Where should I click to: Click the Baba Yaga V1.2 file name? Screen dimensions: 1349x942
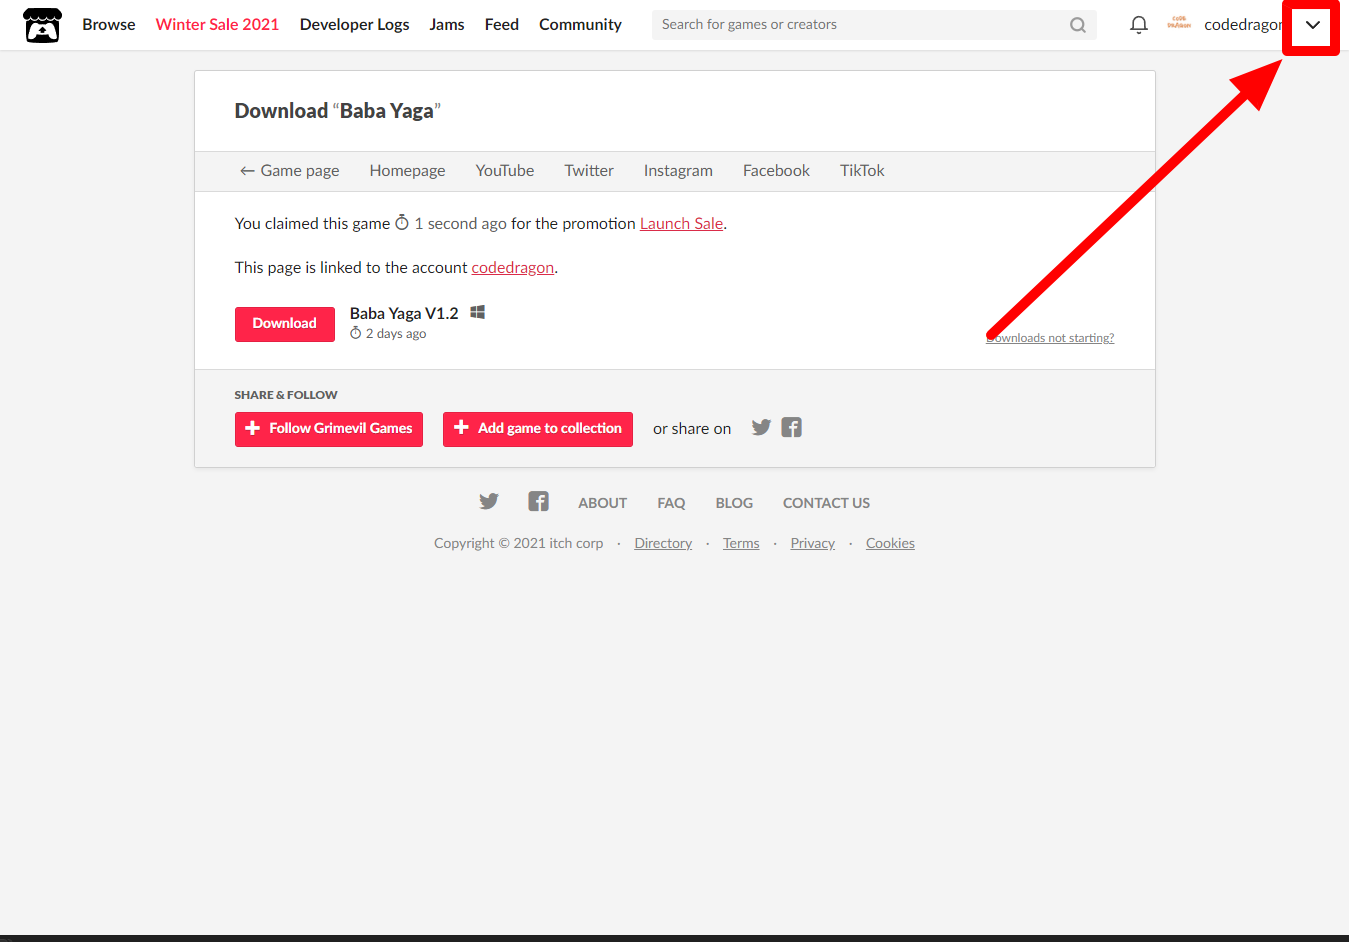(404, 313)
